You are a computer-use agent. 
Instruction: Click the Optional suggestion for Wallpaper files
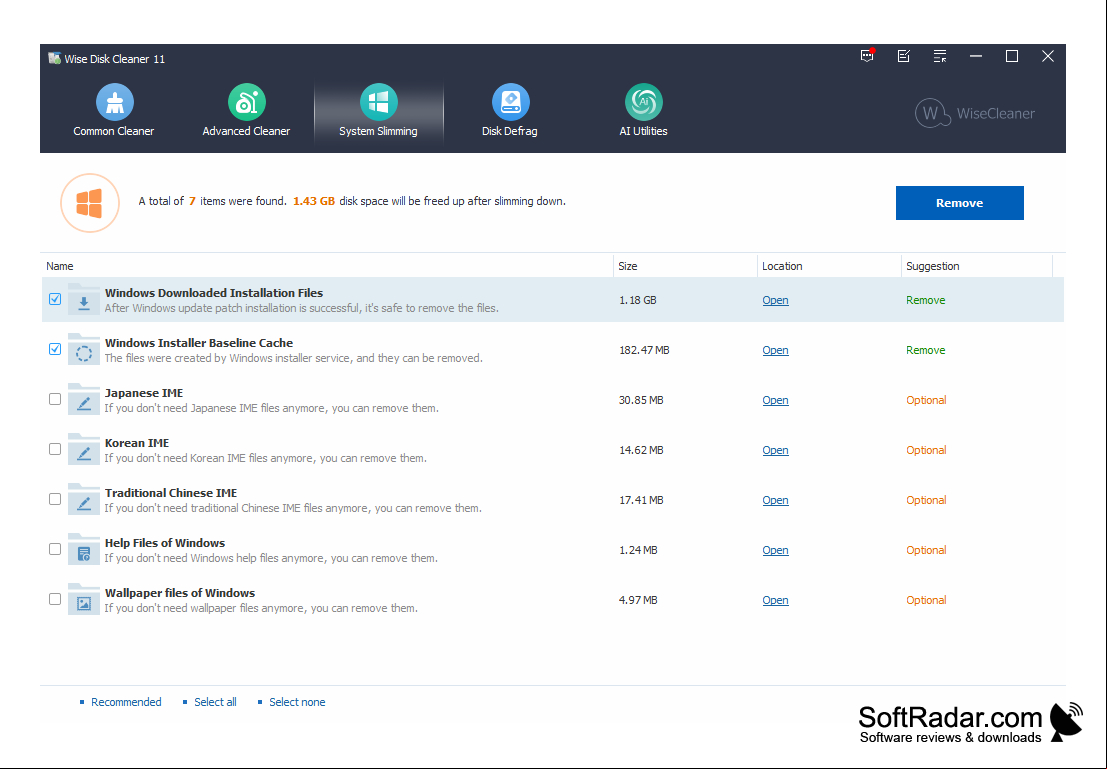pos(926,600)
